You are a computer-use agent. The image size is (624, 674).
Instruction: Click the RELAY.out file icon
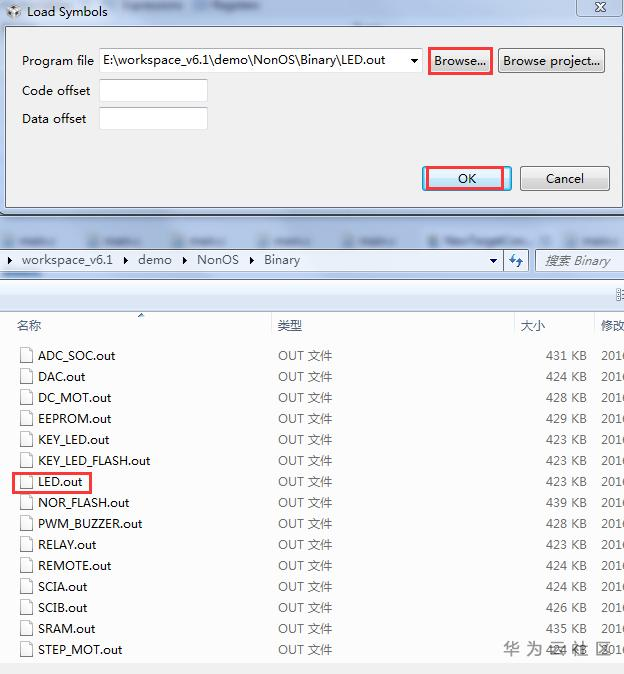click(x=26, y=545)
